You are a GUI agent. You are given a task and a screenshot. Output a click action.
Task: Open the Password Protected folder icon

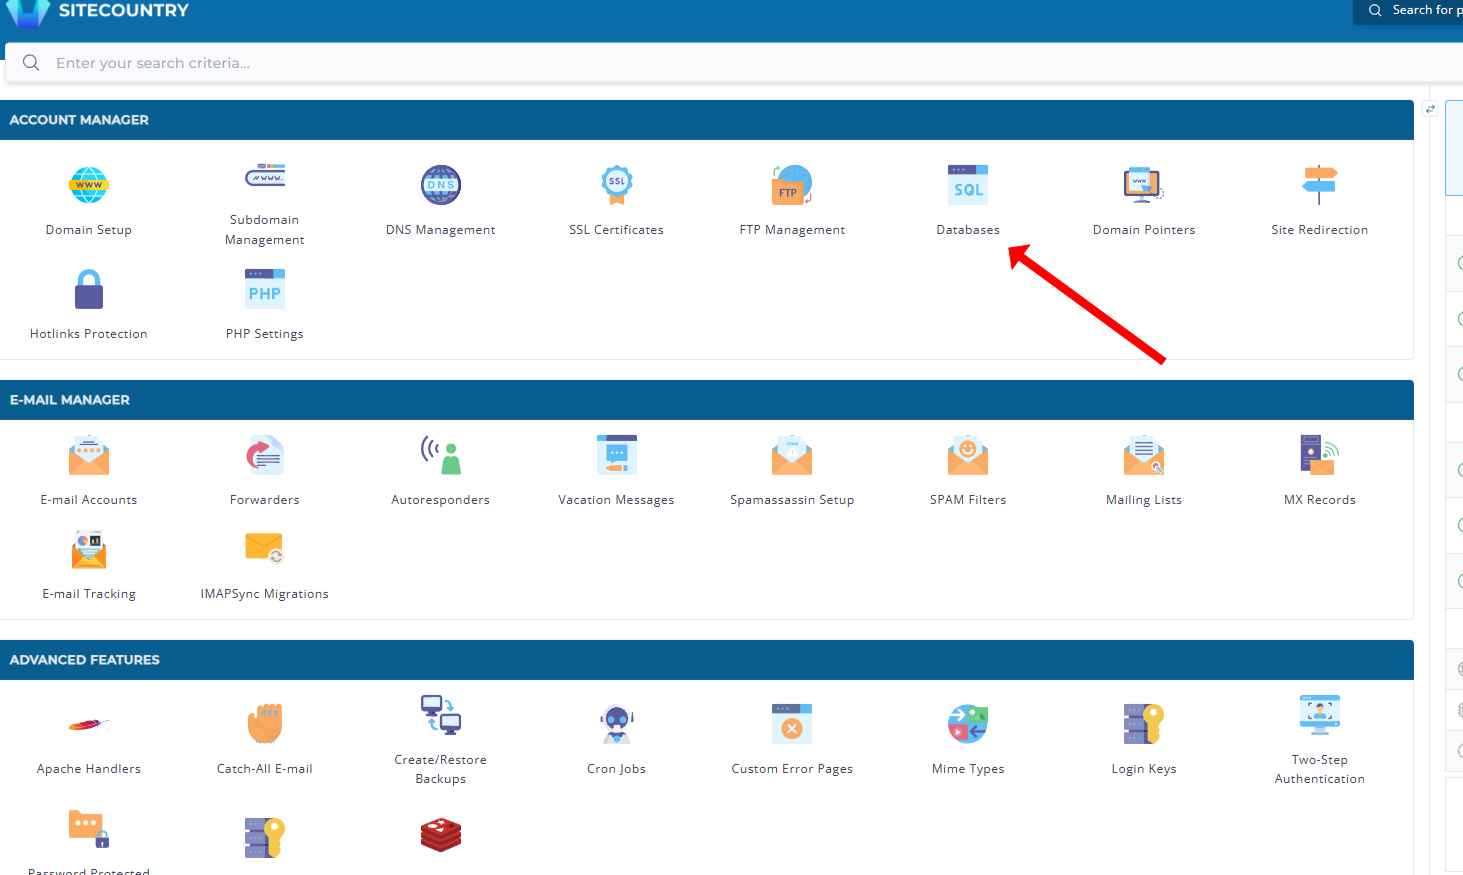tap(88, 829)
